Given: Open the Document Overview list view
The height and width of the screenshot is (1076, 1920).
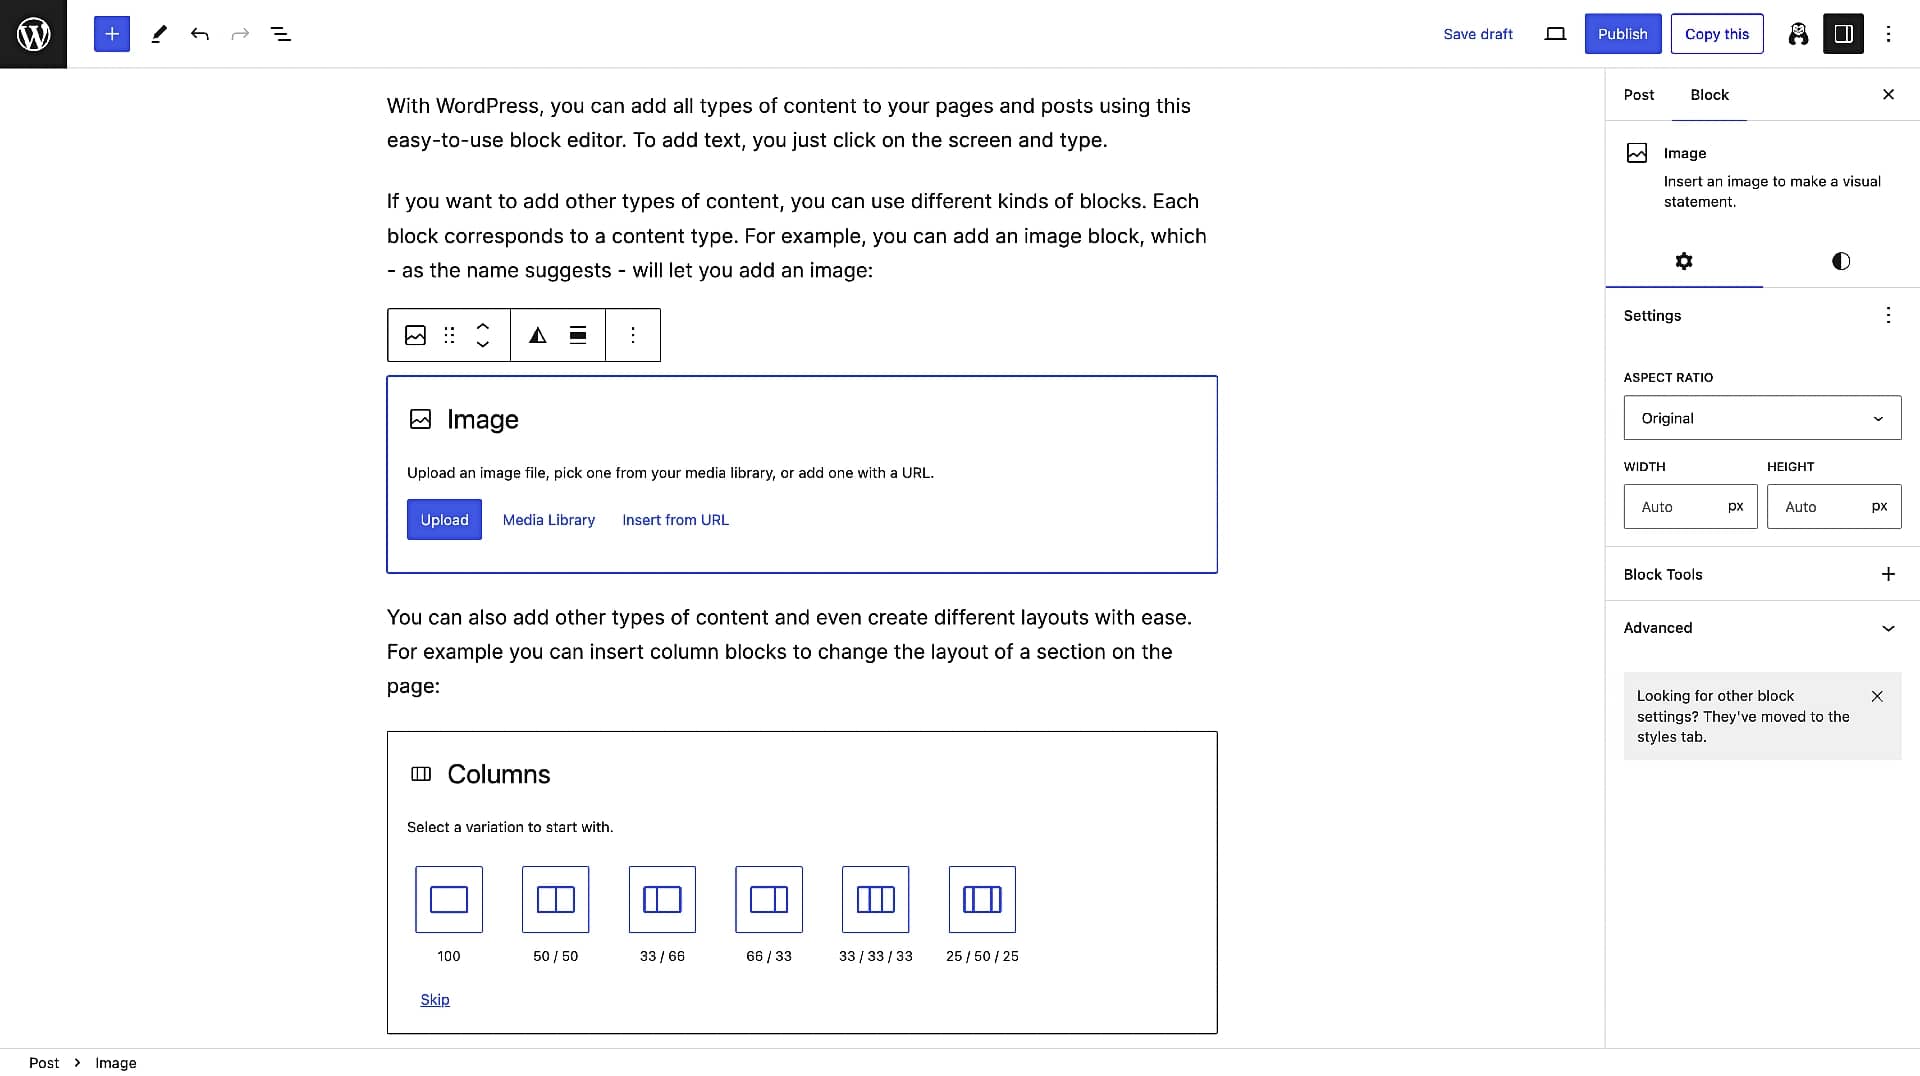Looking at the screenshot, I should [x=281, y=34].
